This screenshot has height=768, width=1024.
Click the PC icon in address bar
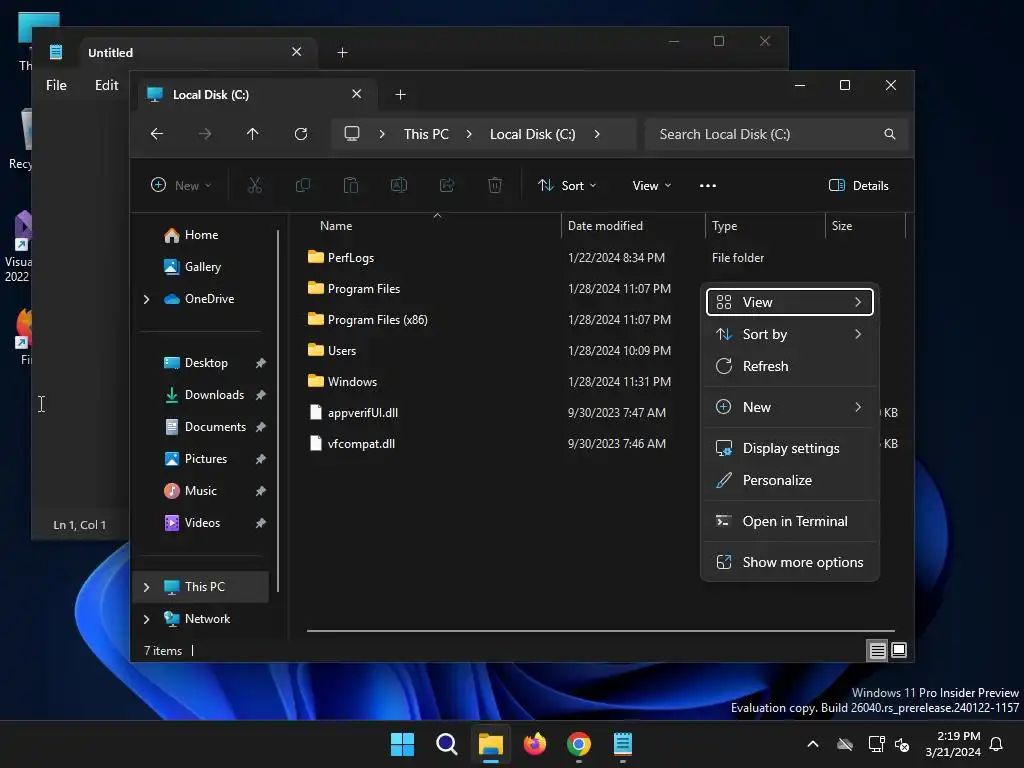[x=352, y=134]
